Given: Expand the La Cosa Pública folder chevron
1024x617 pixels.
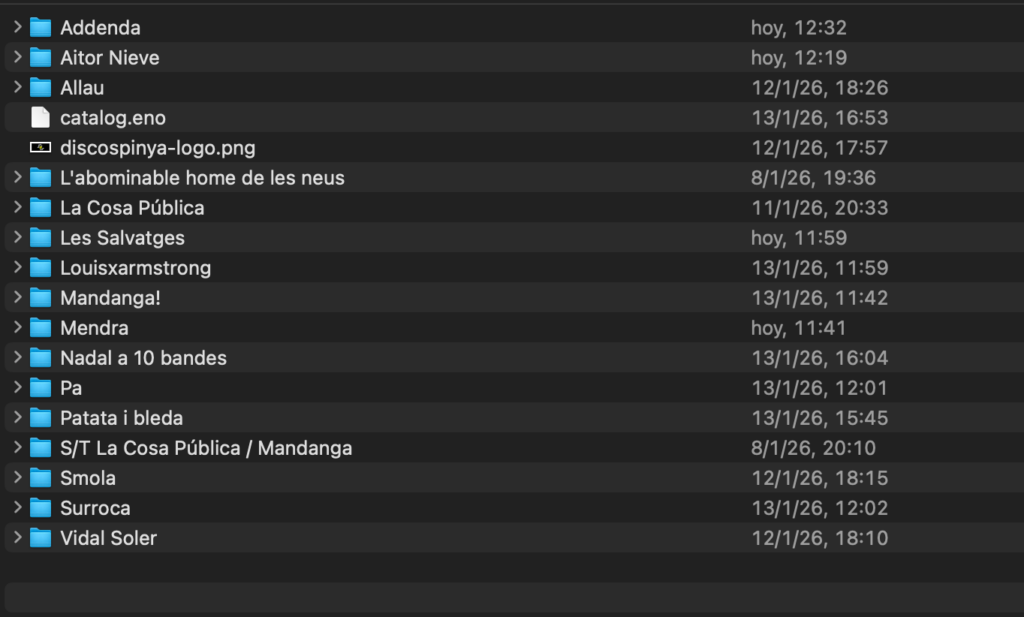Looking at the screenshot, I should (x=17, y=208).
